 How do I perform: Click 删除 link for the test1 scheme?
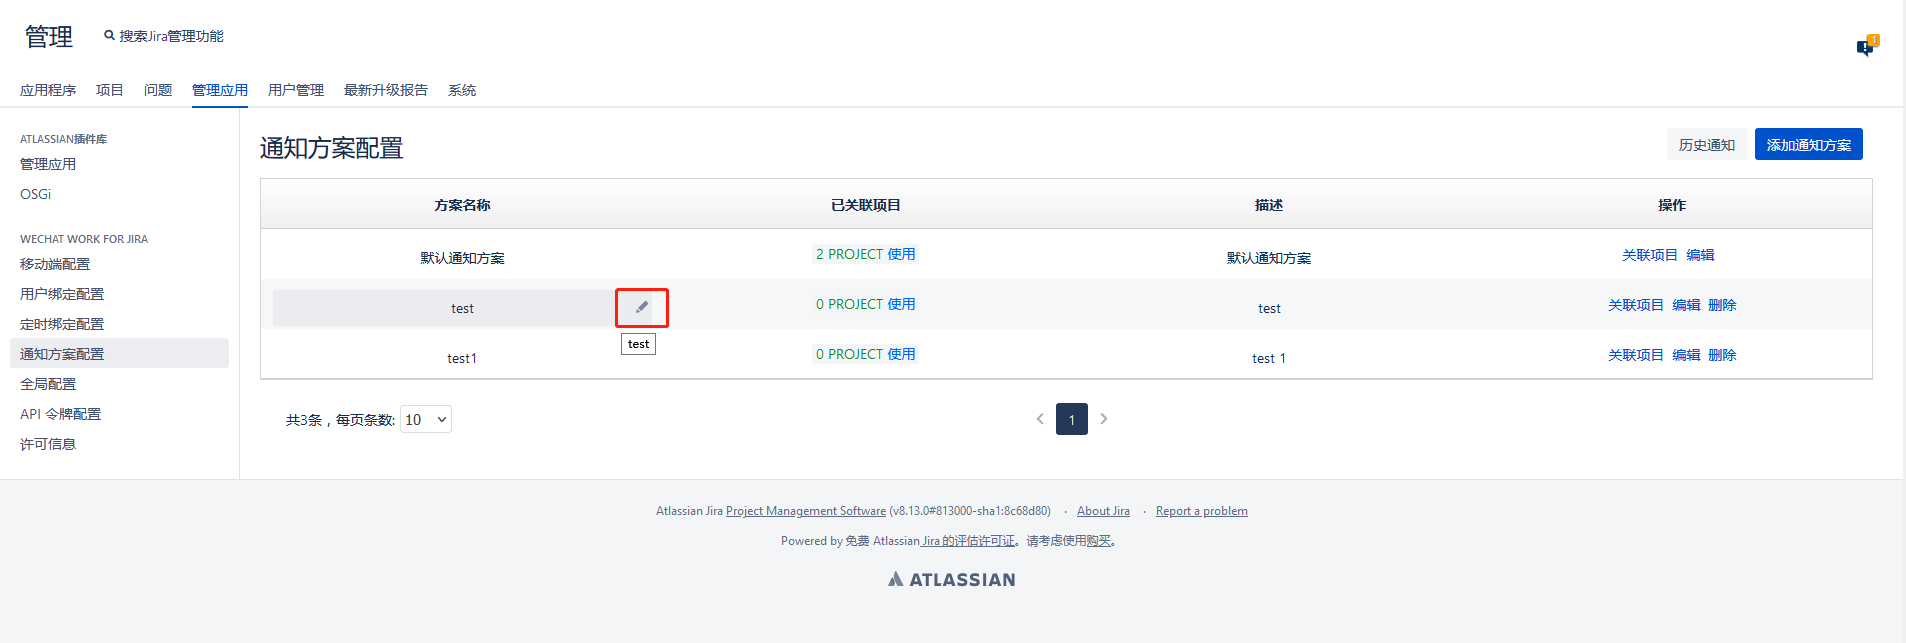coord(1722,355)
